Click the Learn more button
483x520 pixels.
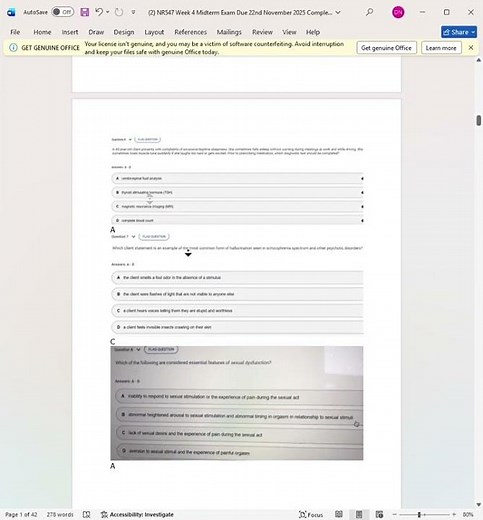click(x=441, y=48)
